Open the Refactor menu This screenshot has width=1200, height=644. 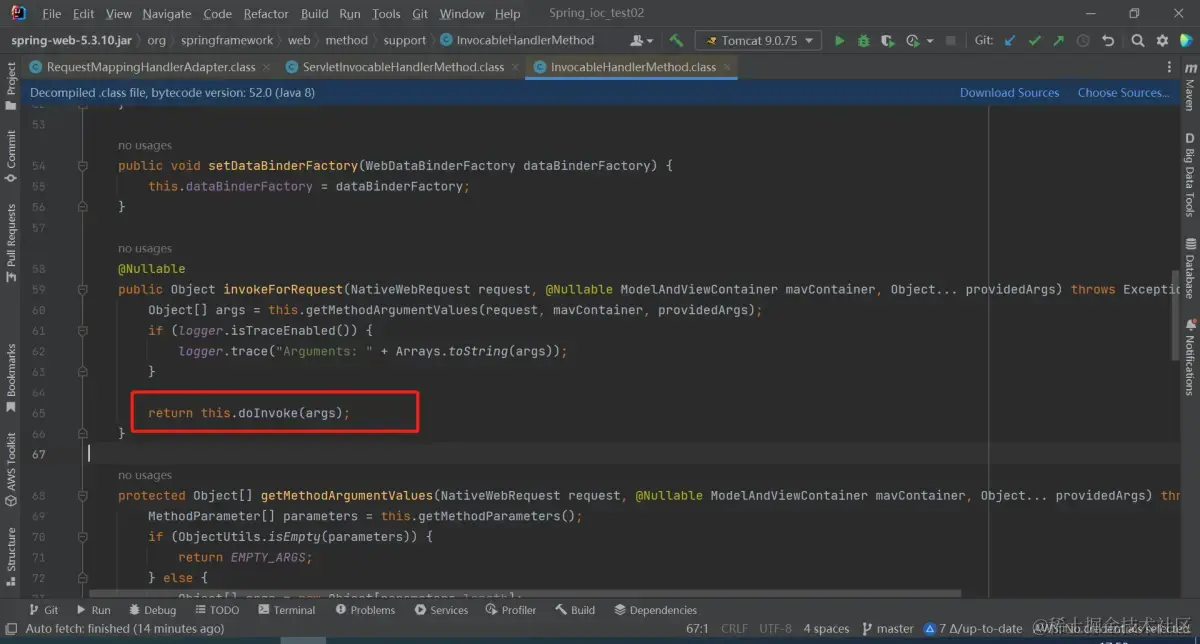click(x=266, y=14)
